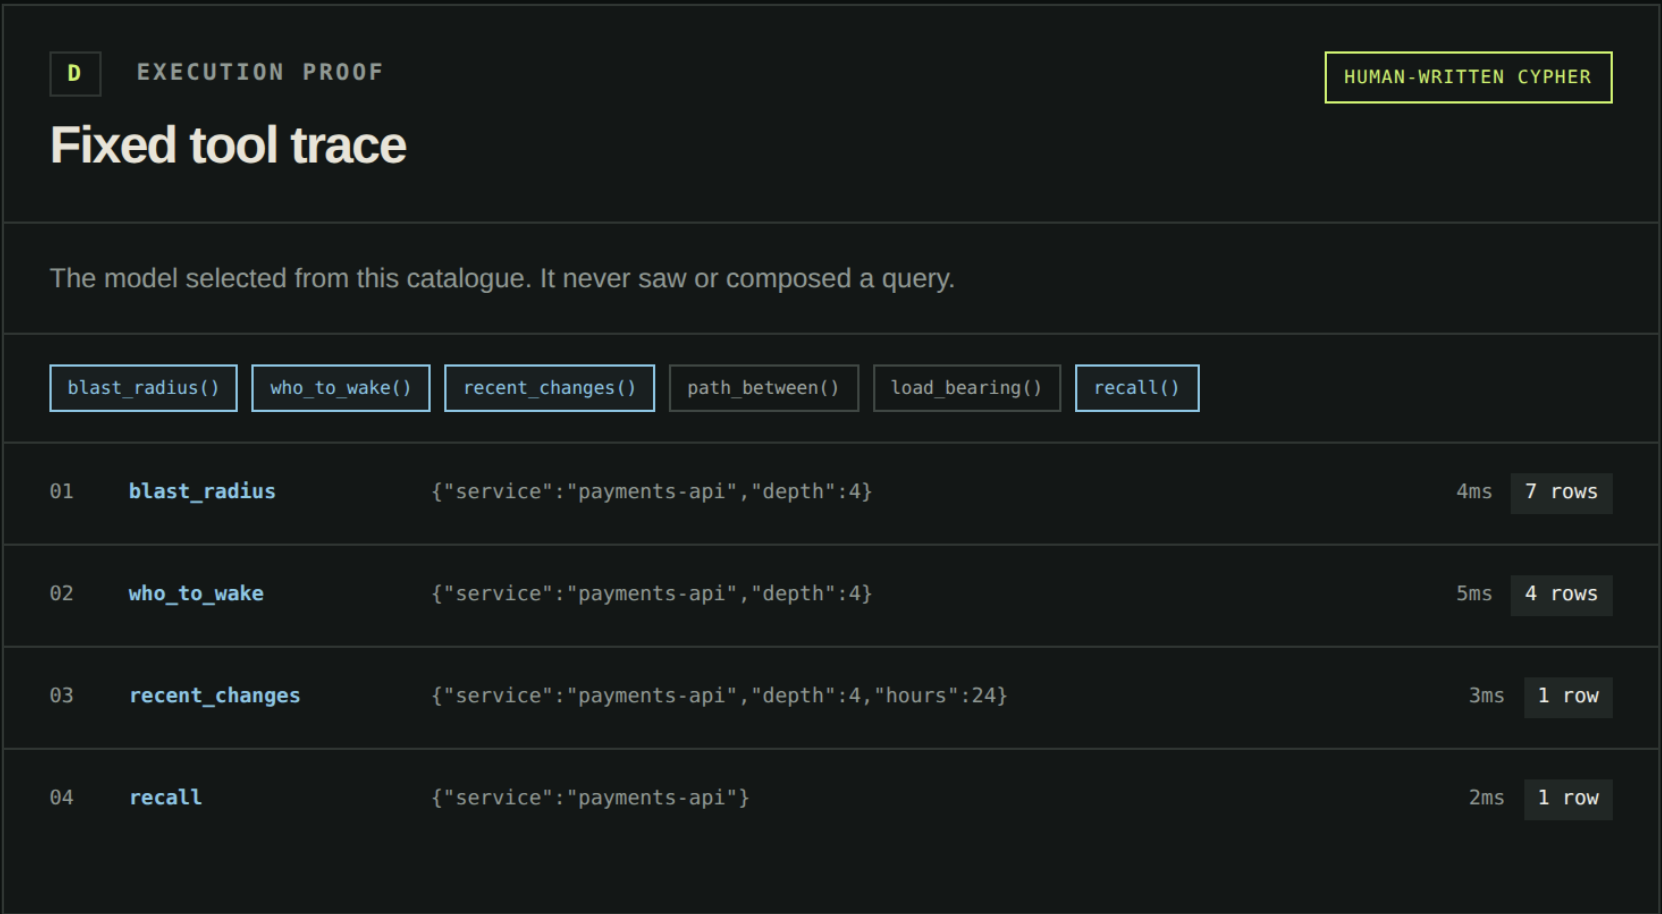Image resolution: width=1662 pixels, height=914 pixels.
Task: Click step number 03
Action: coord(62,695)
